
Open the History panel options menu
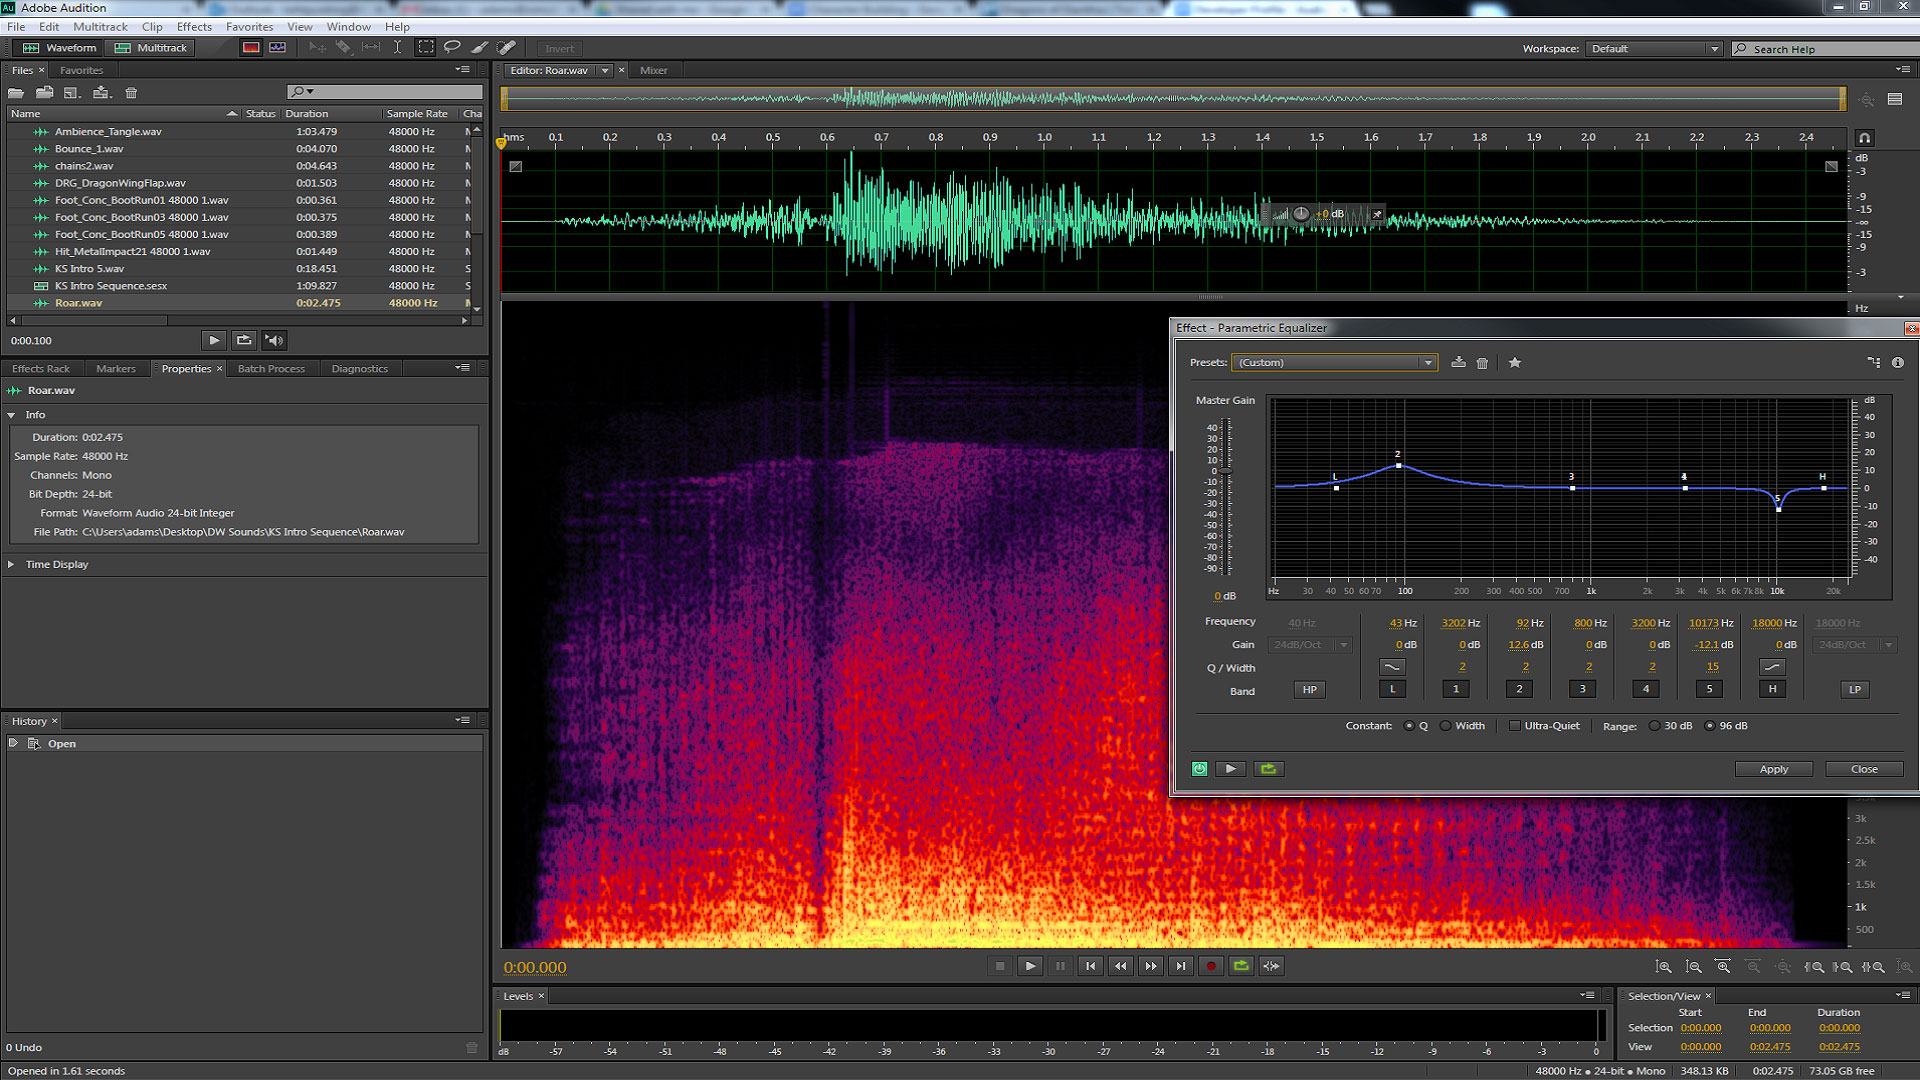463,720
